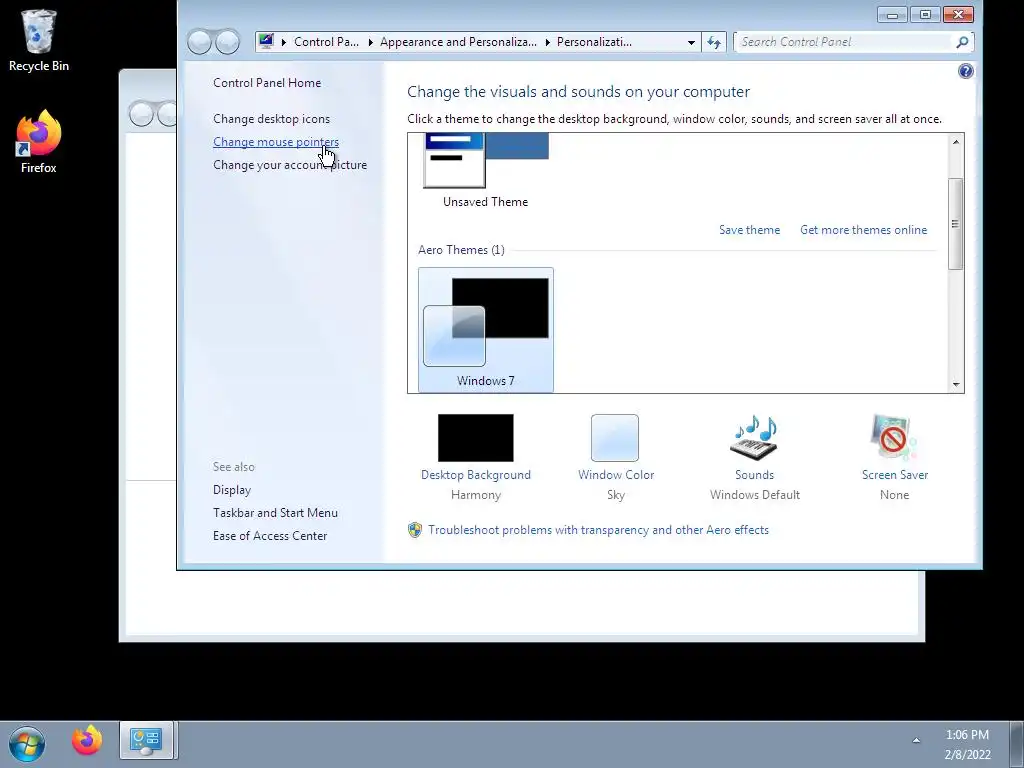1024x768 pixels.
Task: Open Ease of Access Center link
Action: pos(270,536)
